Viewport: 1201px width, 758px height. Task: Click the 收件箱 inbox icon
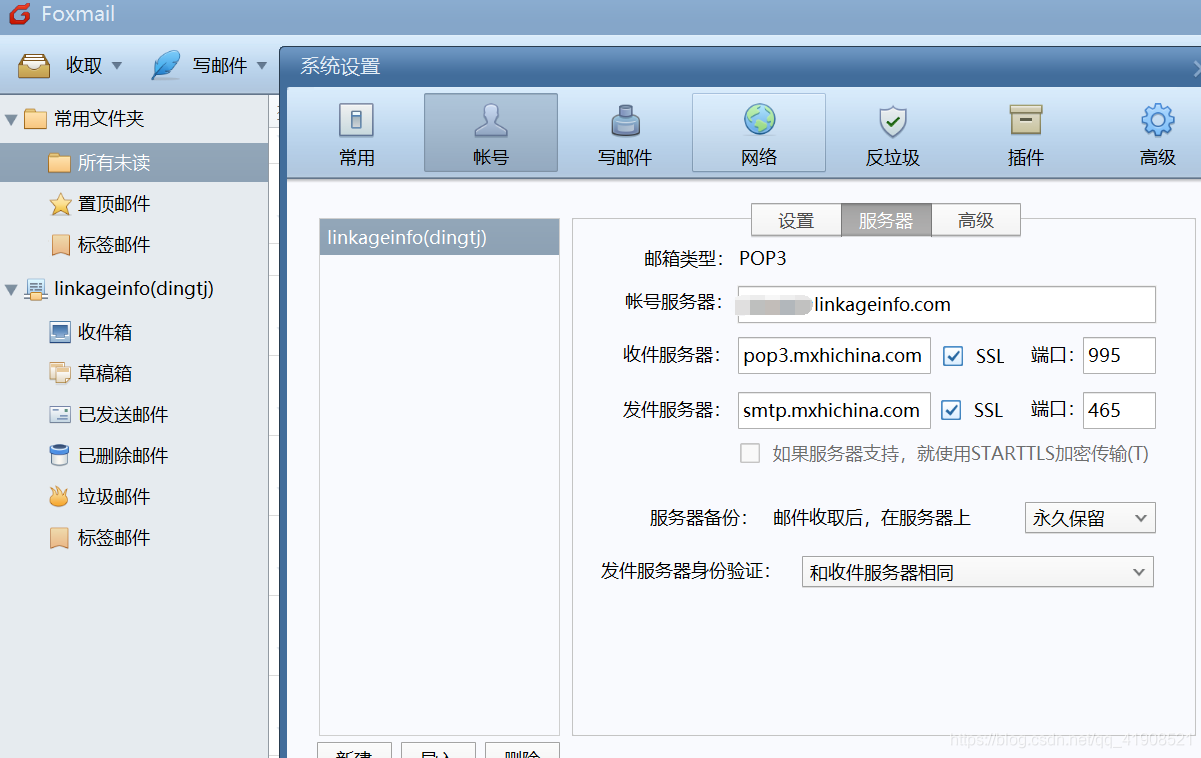pos(60,332)
